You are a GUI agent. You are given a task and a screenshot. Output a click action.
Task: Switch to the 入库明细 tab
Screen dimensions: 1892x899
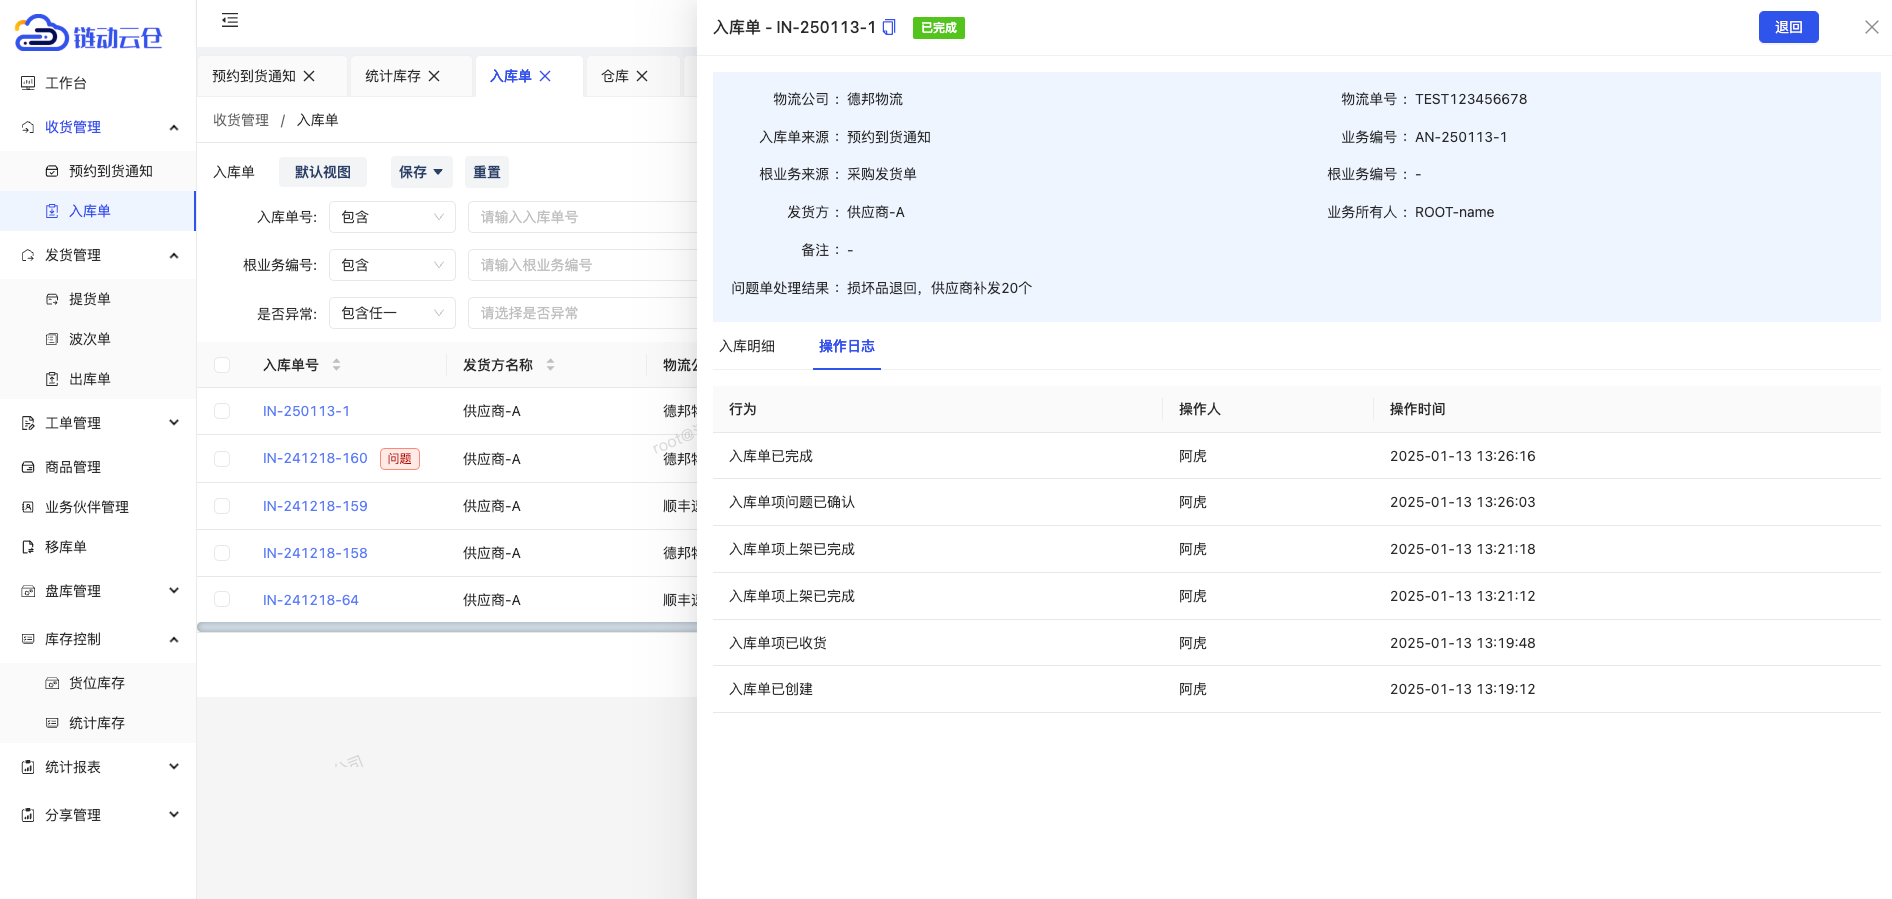(x=747, y=346)
